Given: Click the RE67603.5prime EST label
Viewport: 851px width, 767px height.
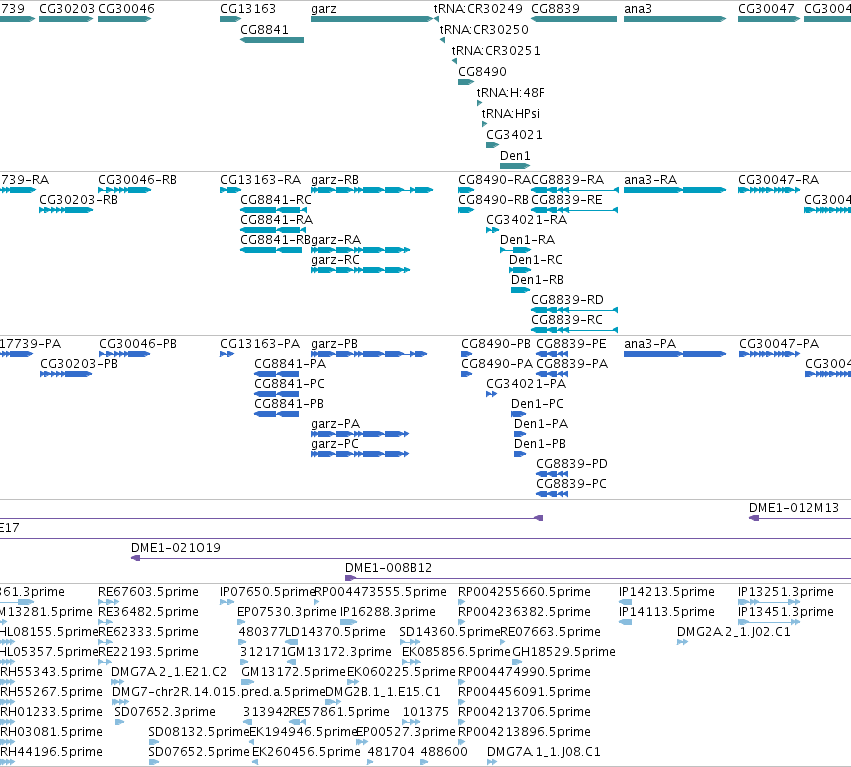Looking at the screenshot, I should tap(148, 592).
